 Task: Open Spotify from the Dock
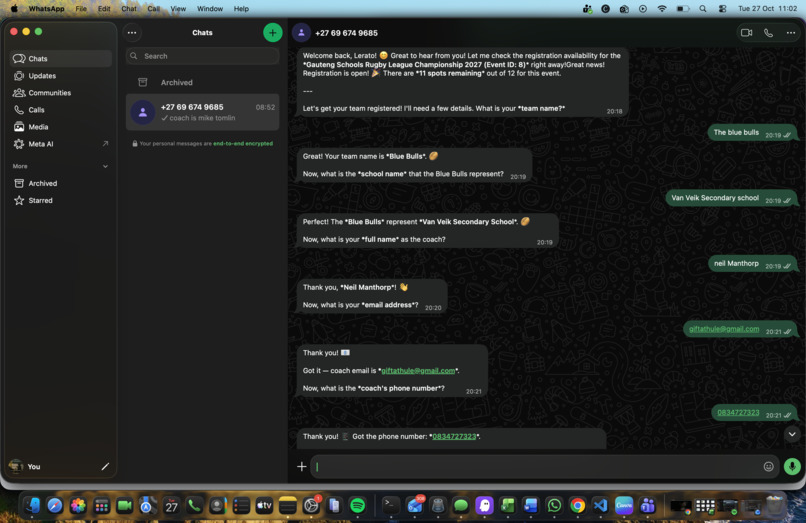click(358, 506)
